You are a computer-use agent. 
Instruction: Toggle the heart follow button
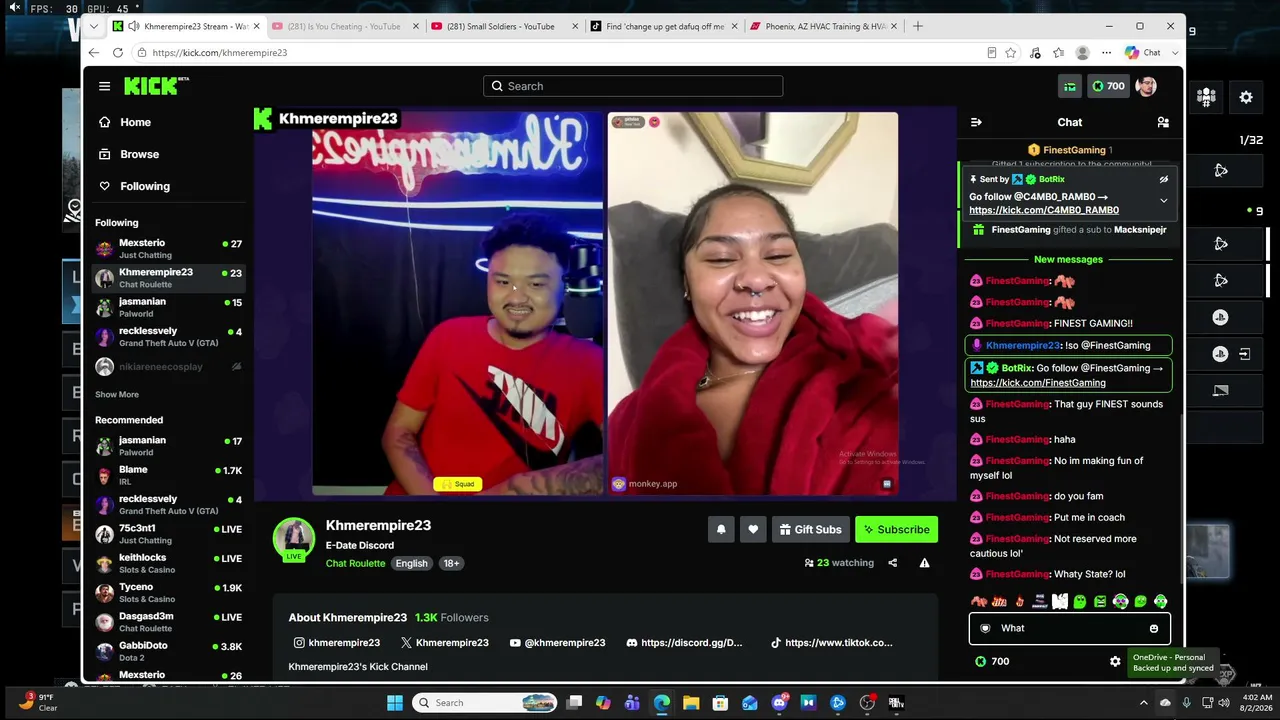753,529
